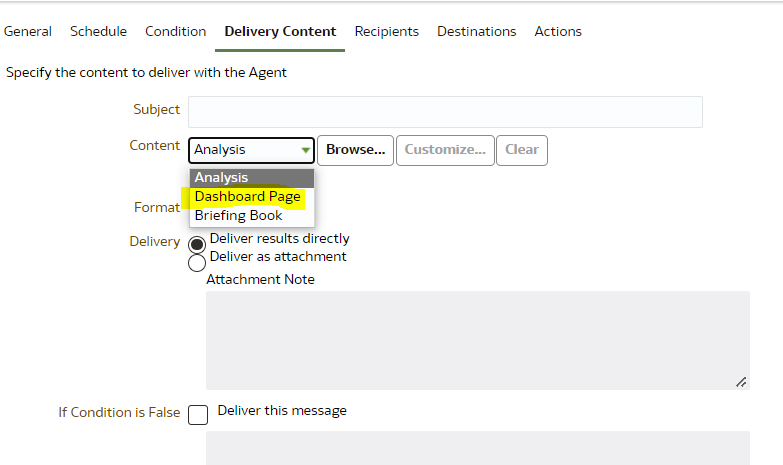Click the Customize... button
783x465 pixels.
(445, 150)
